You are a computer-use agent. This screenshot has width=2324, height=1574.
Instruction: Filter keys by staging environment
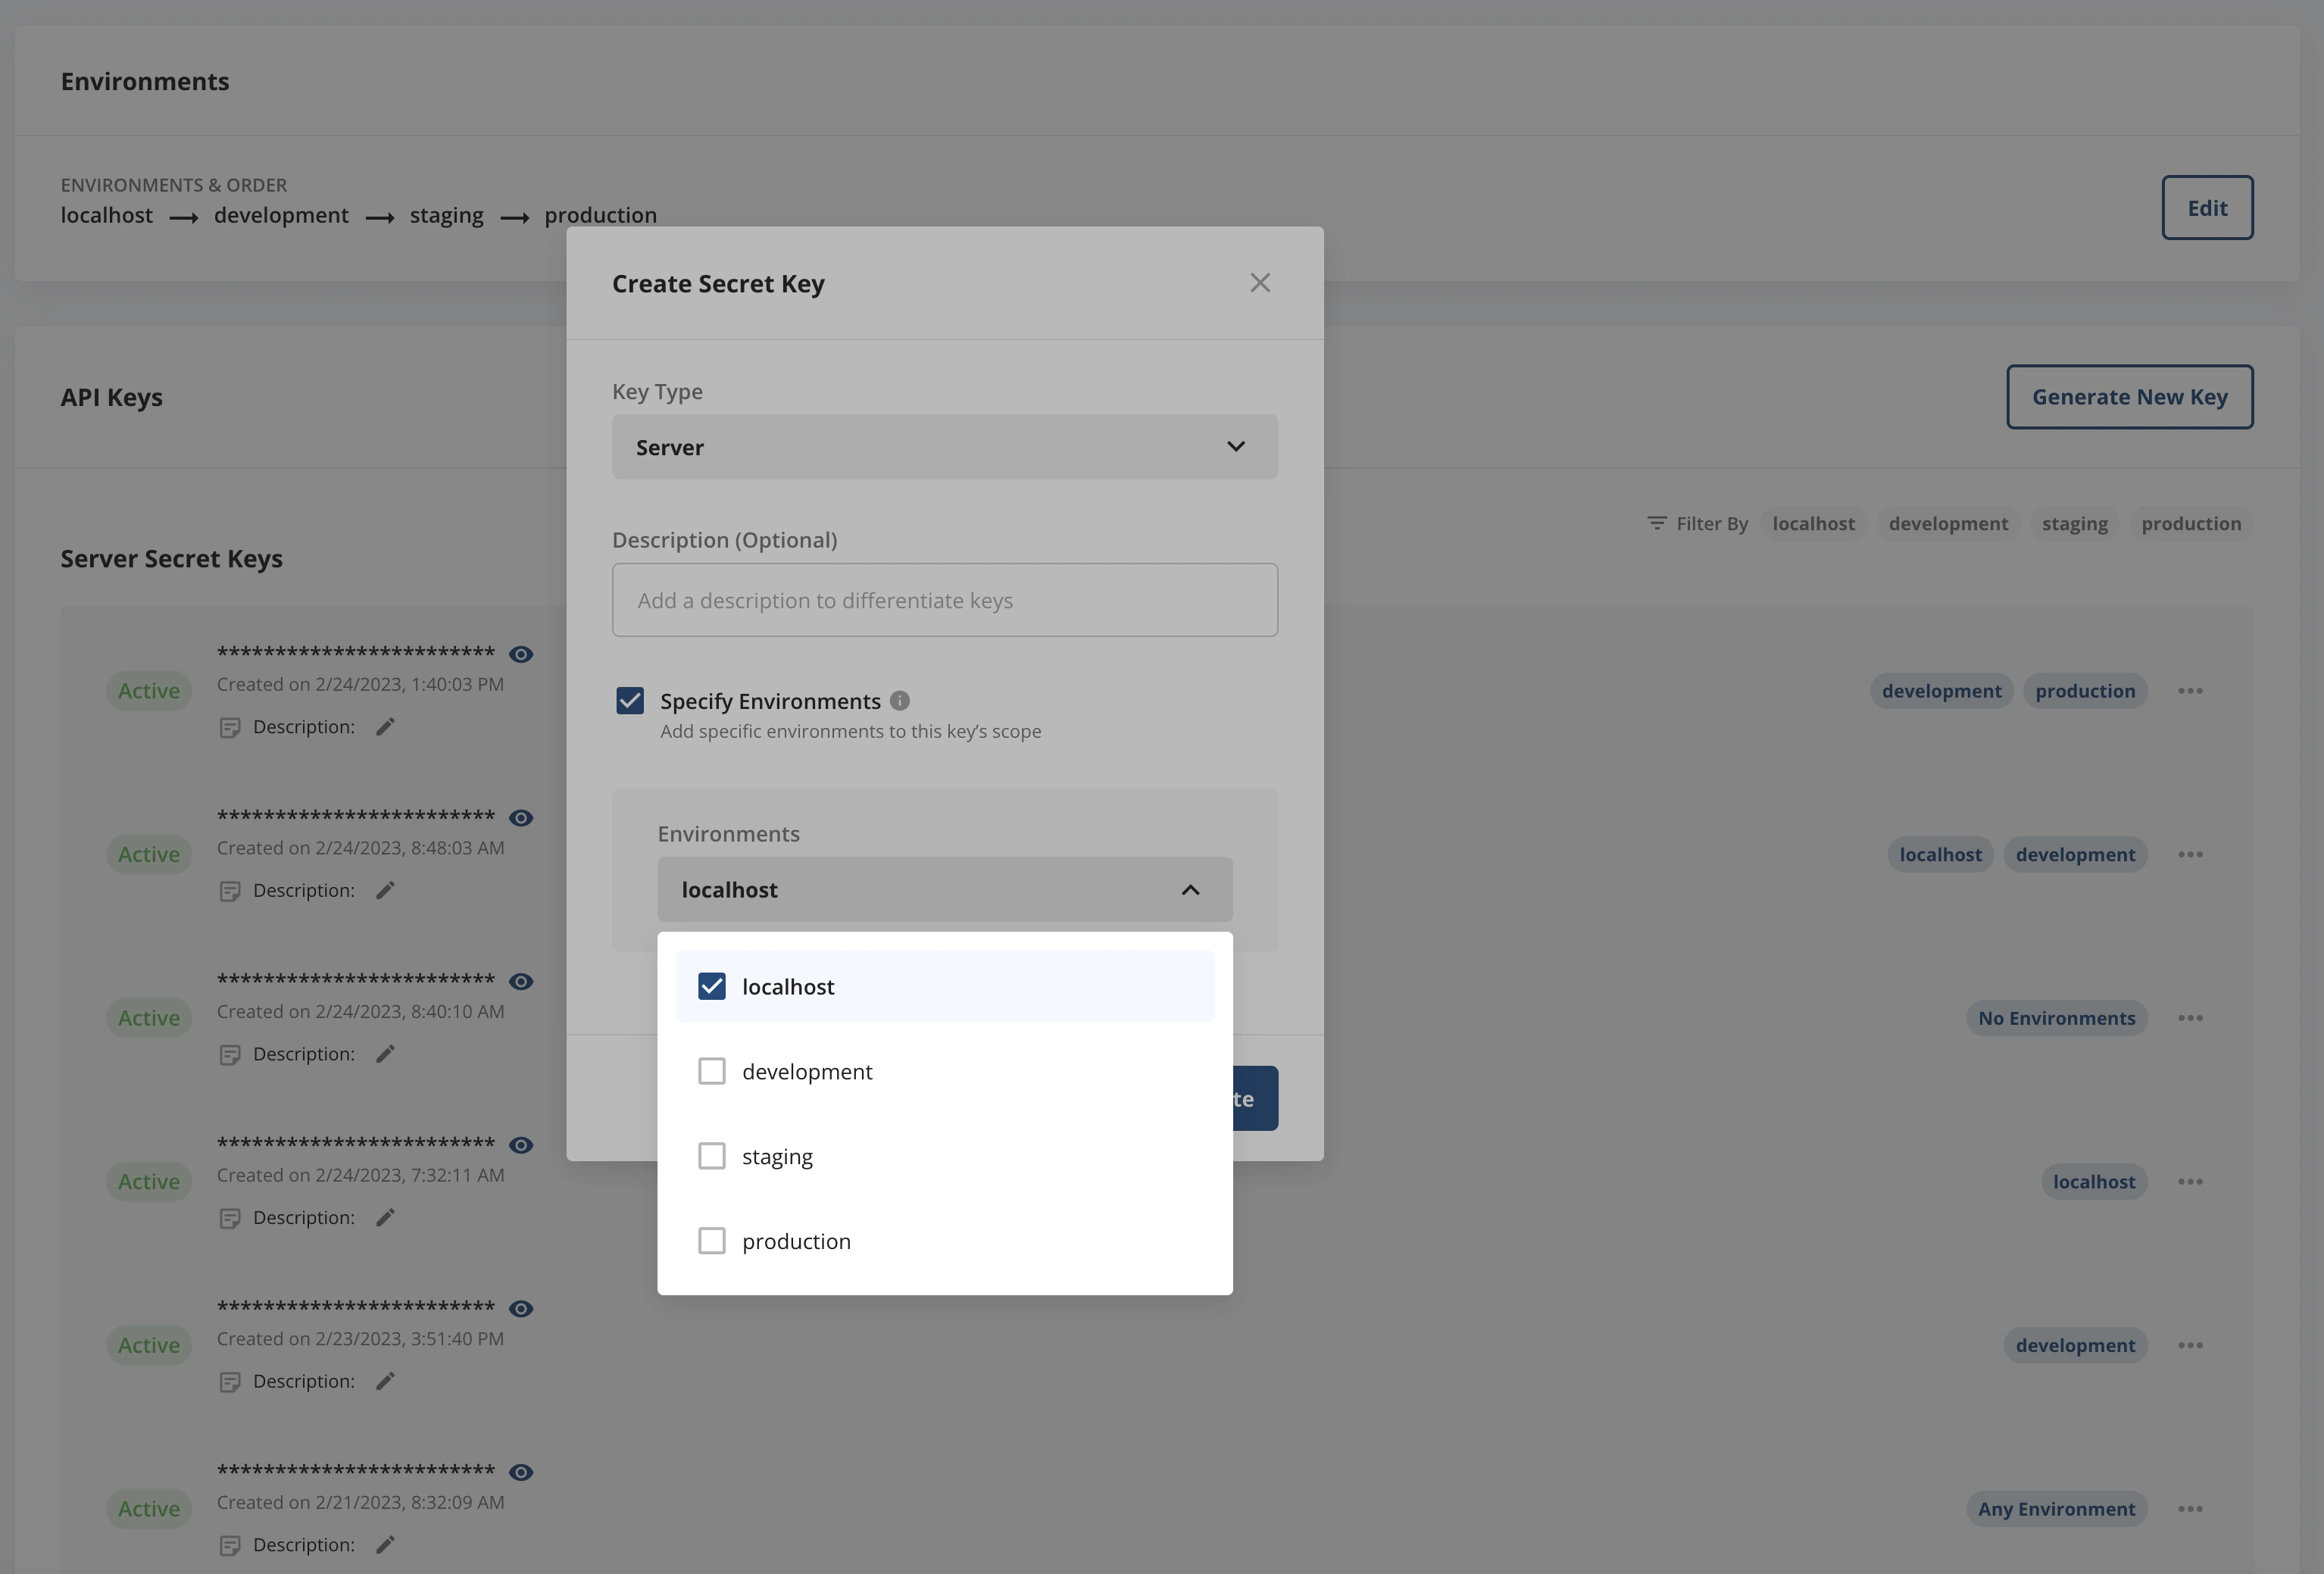2074,524
